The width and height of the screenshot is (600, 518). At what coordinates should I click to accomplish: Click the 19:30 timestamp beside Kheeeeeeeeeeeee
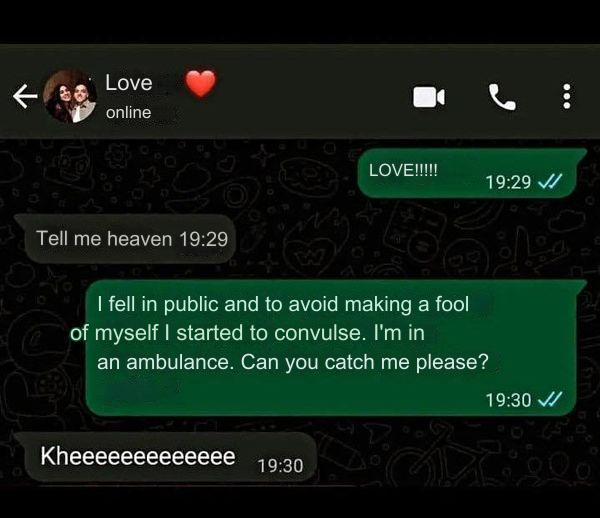click(280, 466)
